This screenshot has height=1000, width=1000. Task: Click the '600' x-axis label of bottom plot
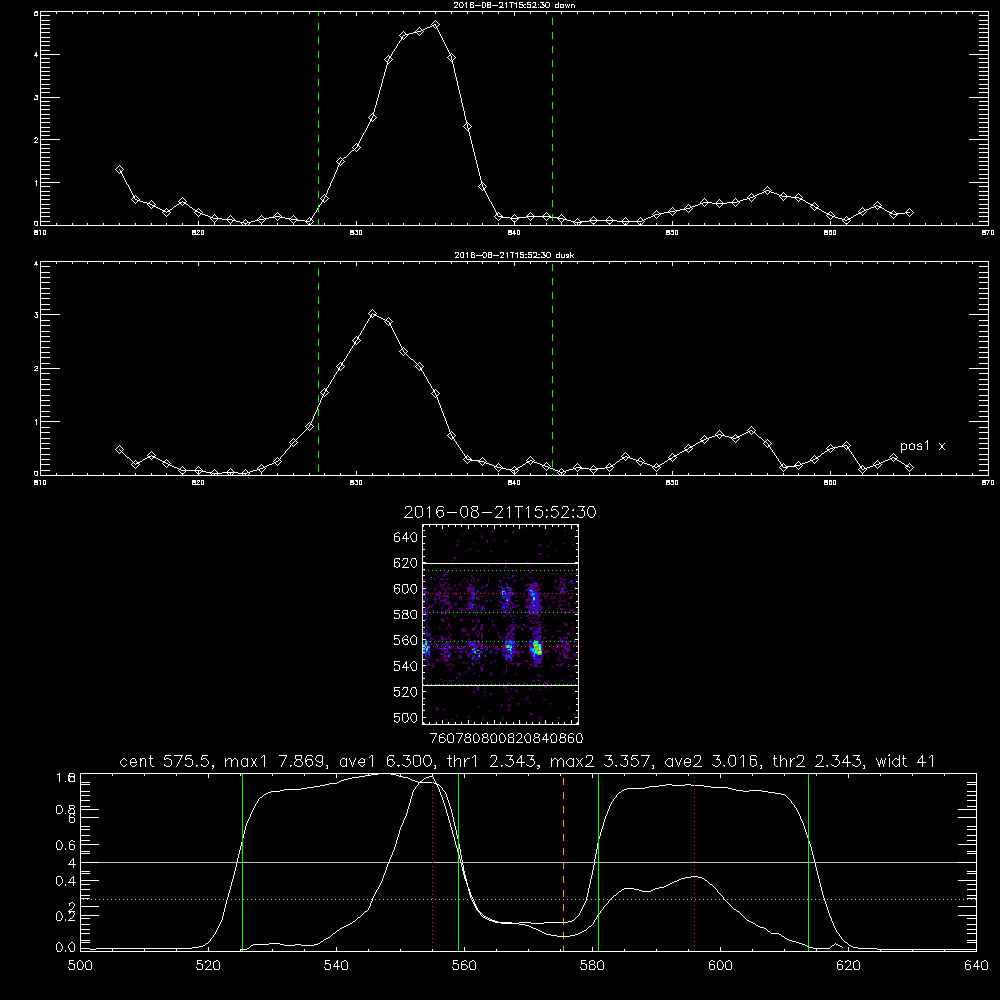720,966
